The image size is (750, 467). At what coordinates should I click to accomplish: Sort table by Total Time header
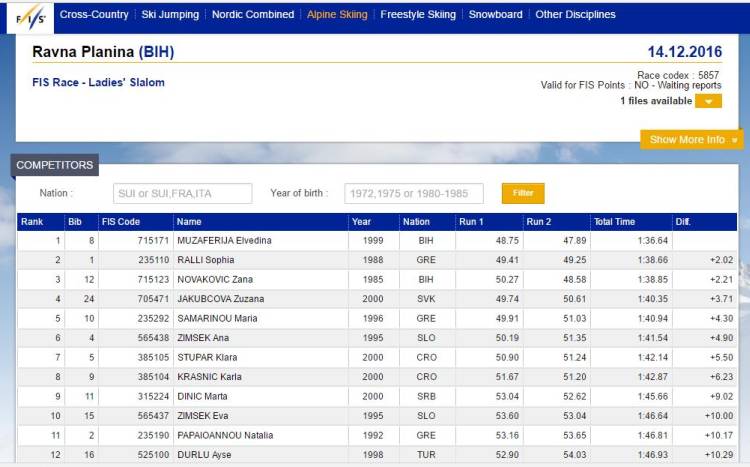[x=615, y=222]
